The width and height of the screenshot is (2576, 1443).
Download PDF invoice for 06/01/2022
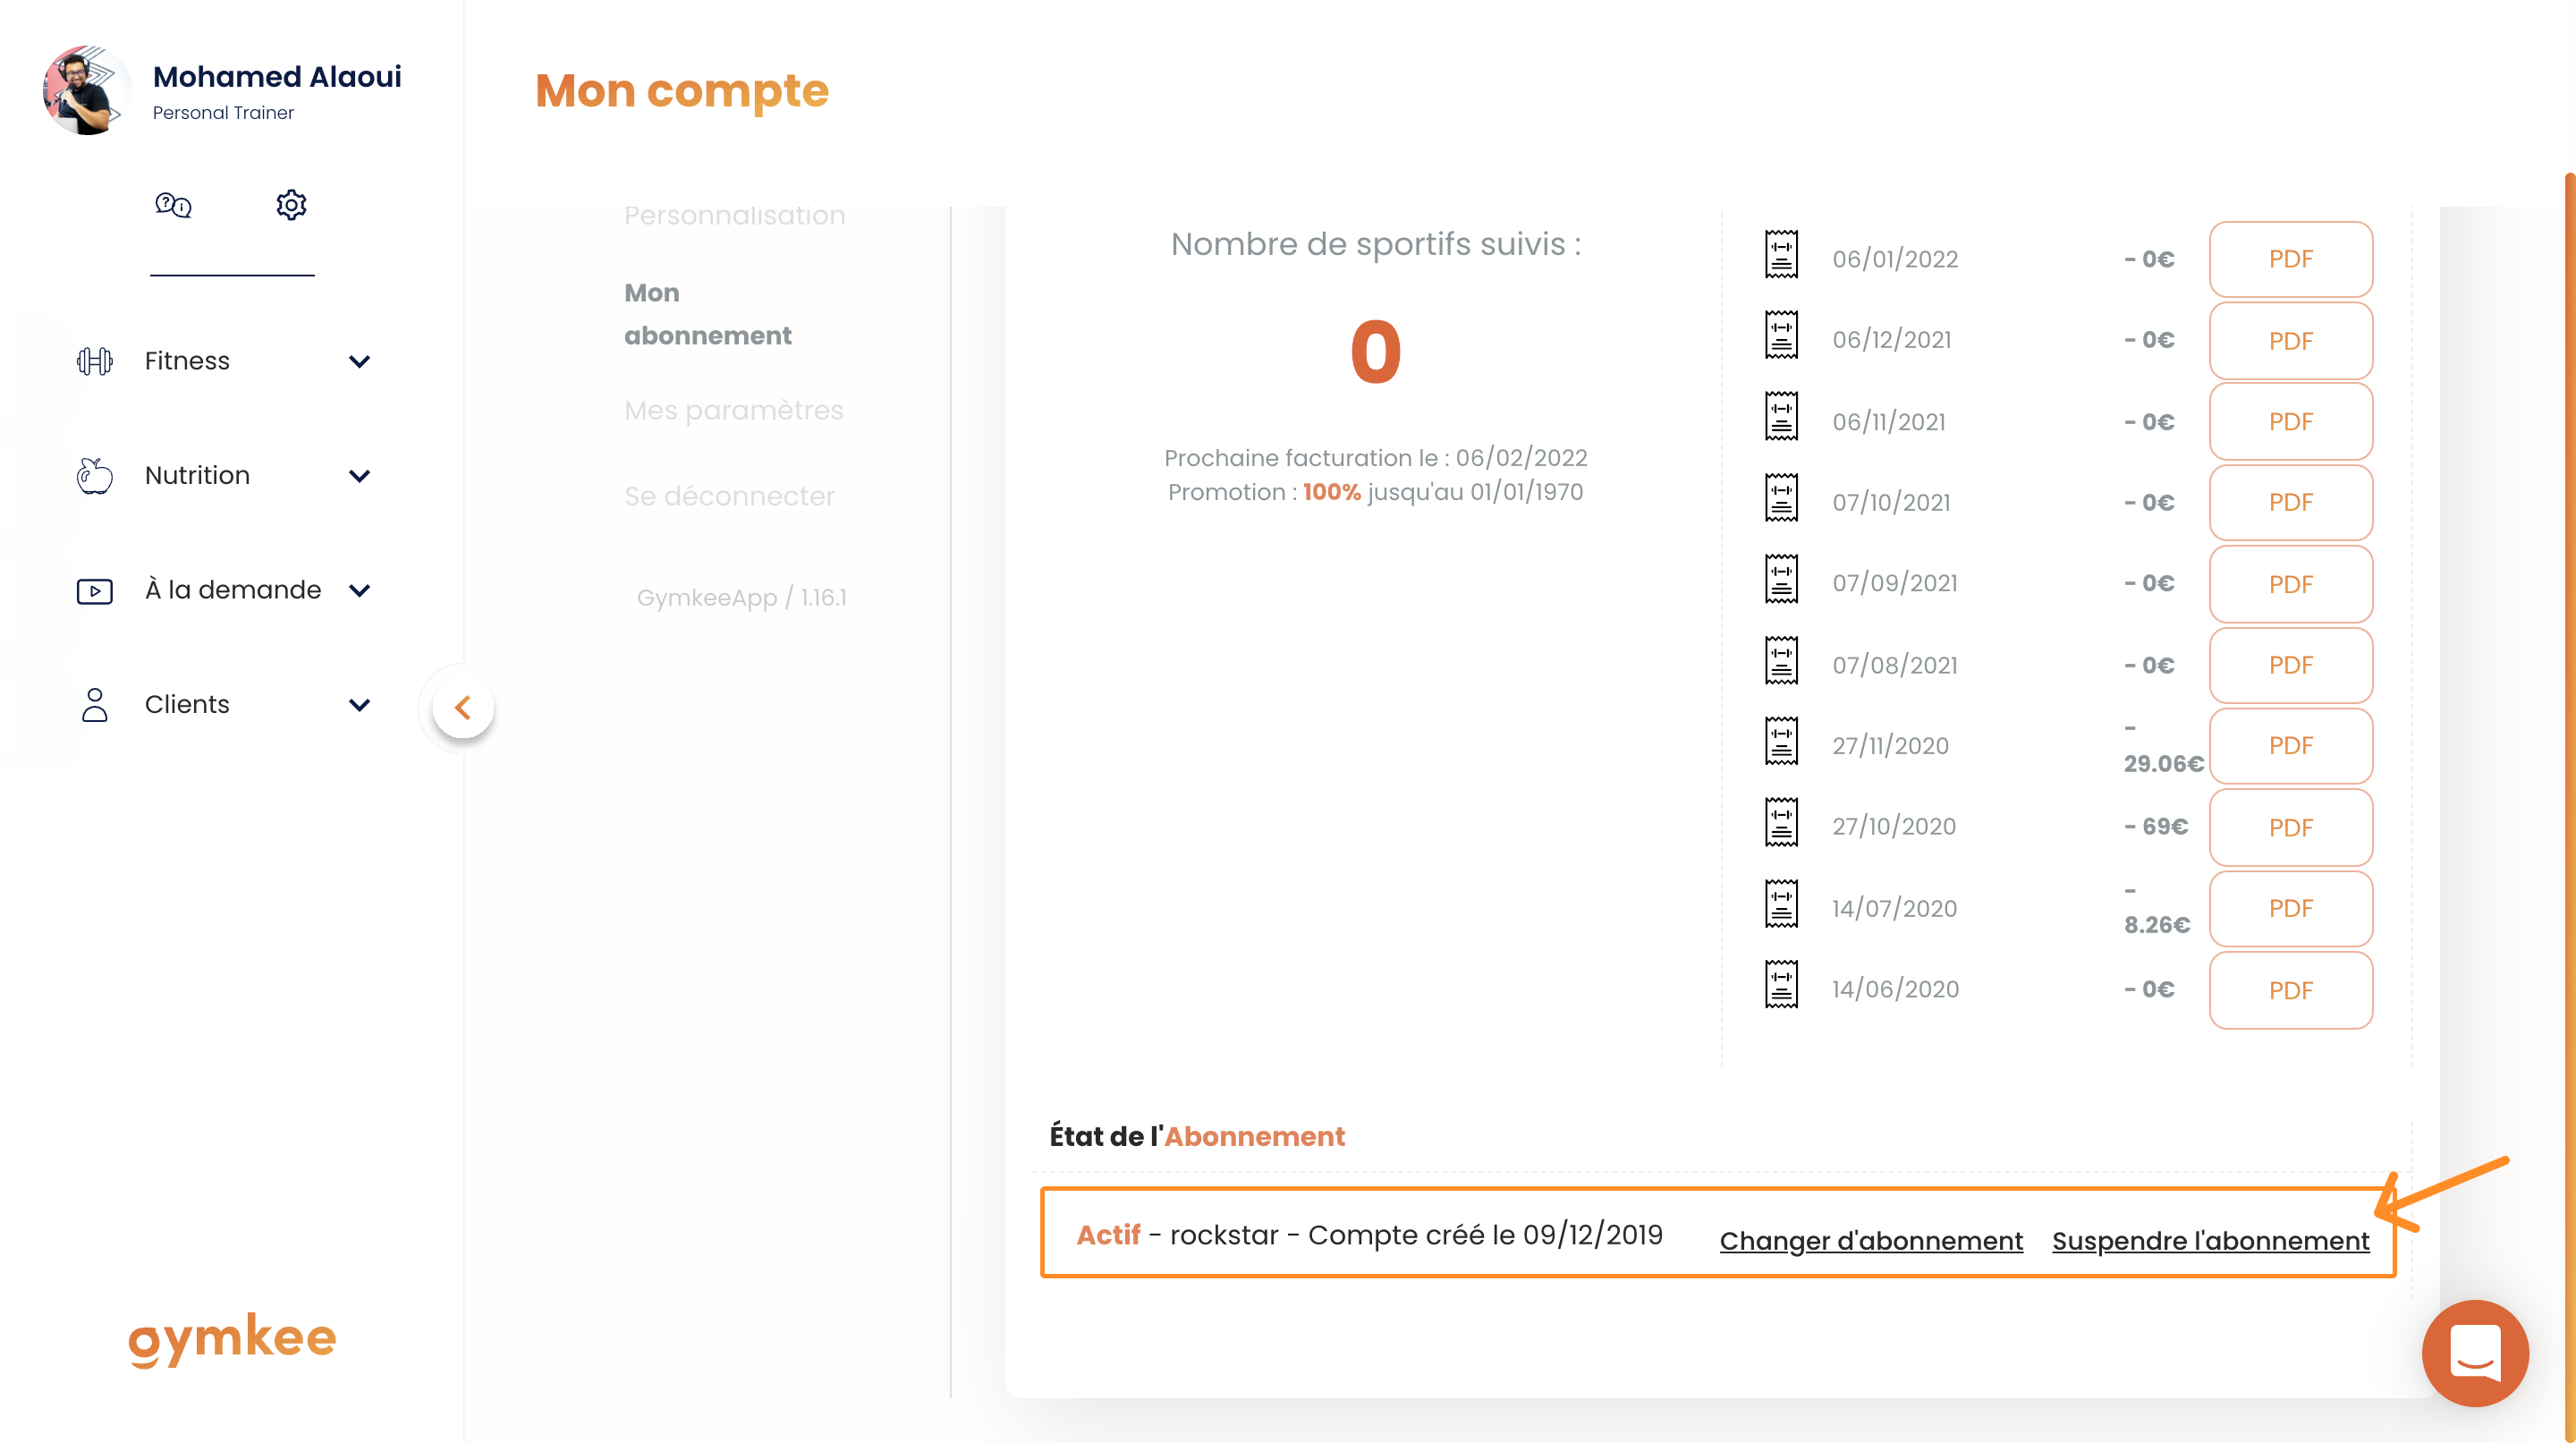tap(2290, 259)
